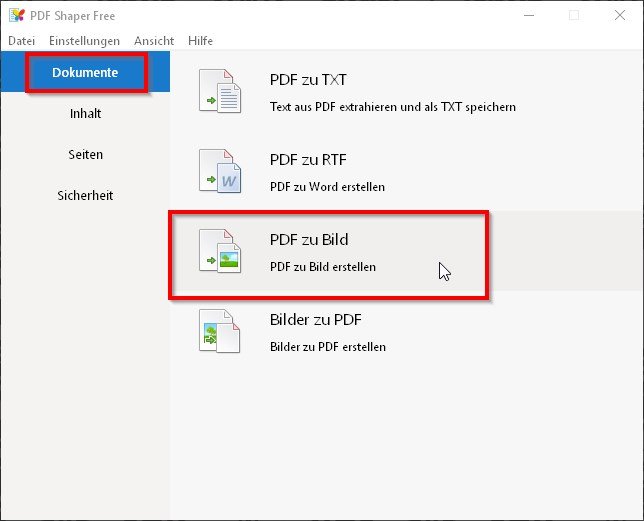The height and width of the screenshot is (521, 644).
Task: Go to the Sicherheit section
Action: tap(85, 196)
